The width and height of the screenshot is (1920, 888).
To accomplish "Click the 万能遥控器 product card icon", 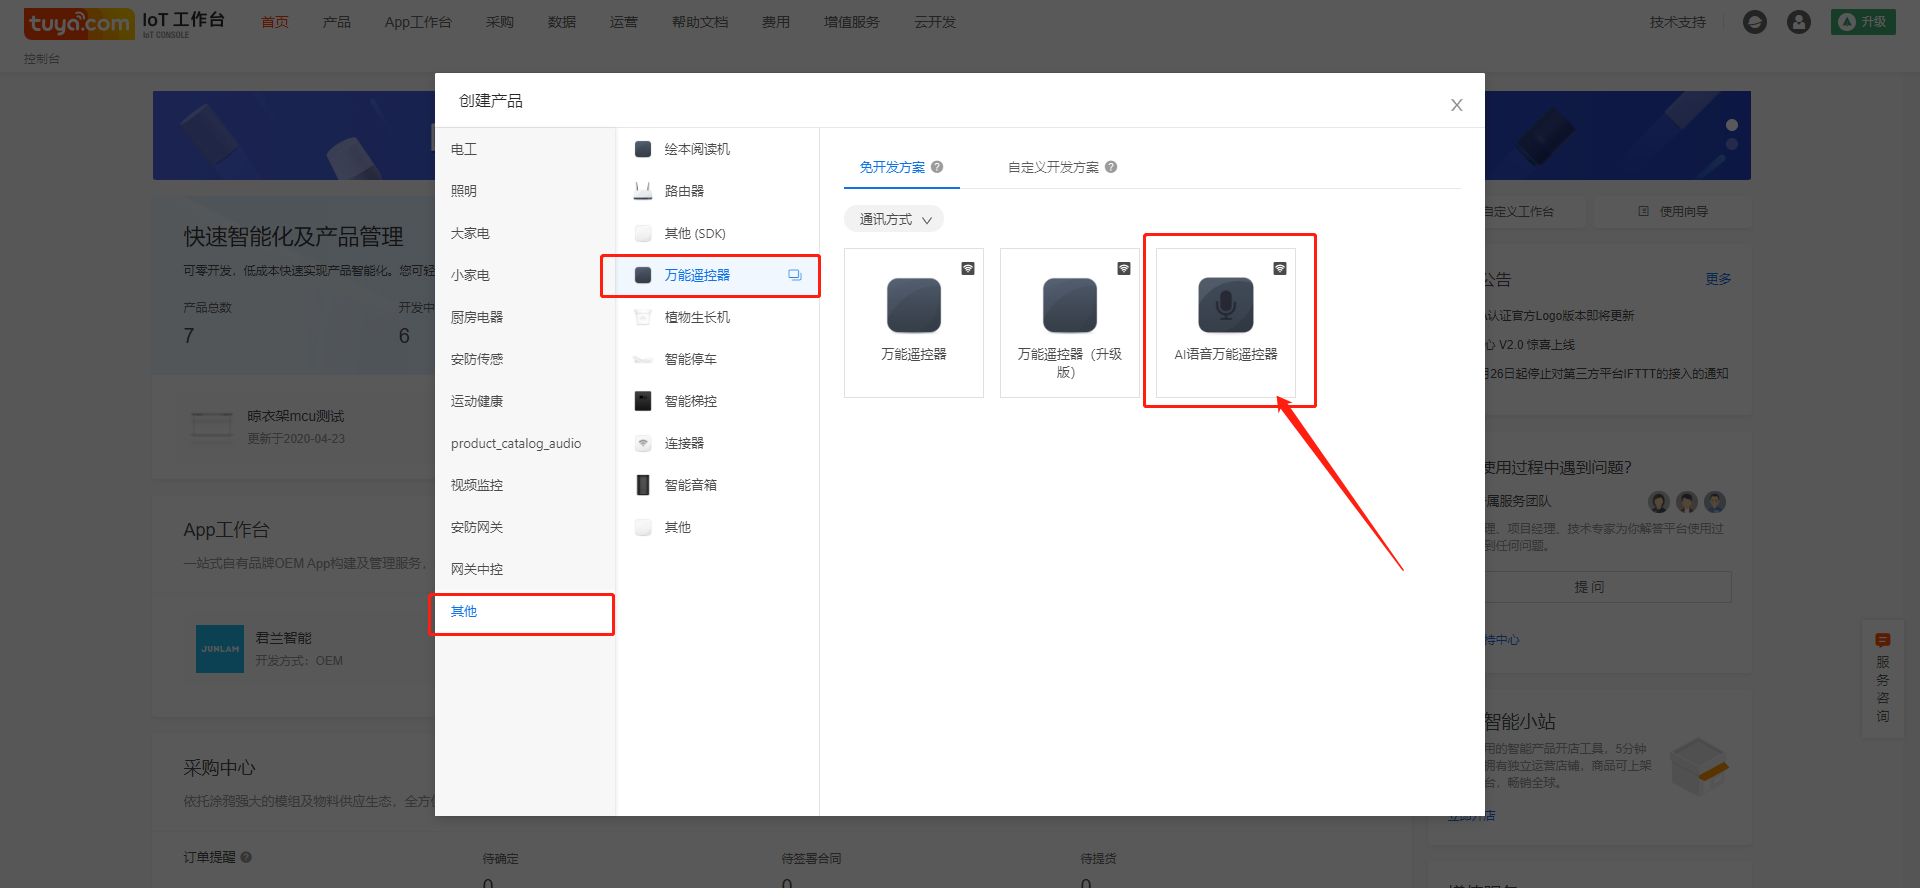I will 913,305.
